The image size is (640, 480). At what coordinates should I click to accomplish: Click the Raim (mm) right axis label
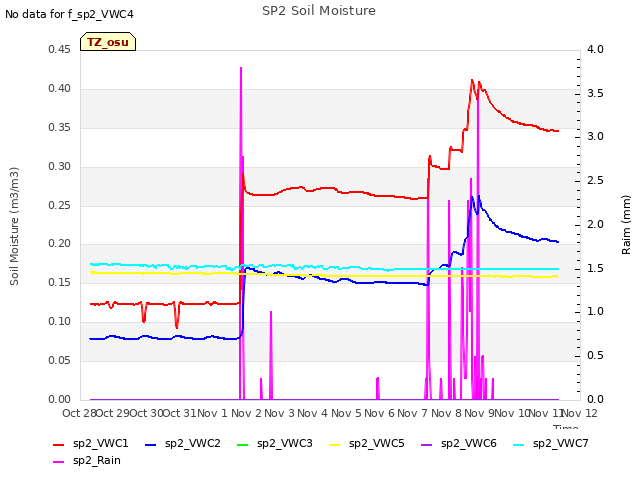pos(626,225)
